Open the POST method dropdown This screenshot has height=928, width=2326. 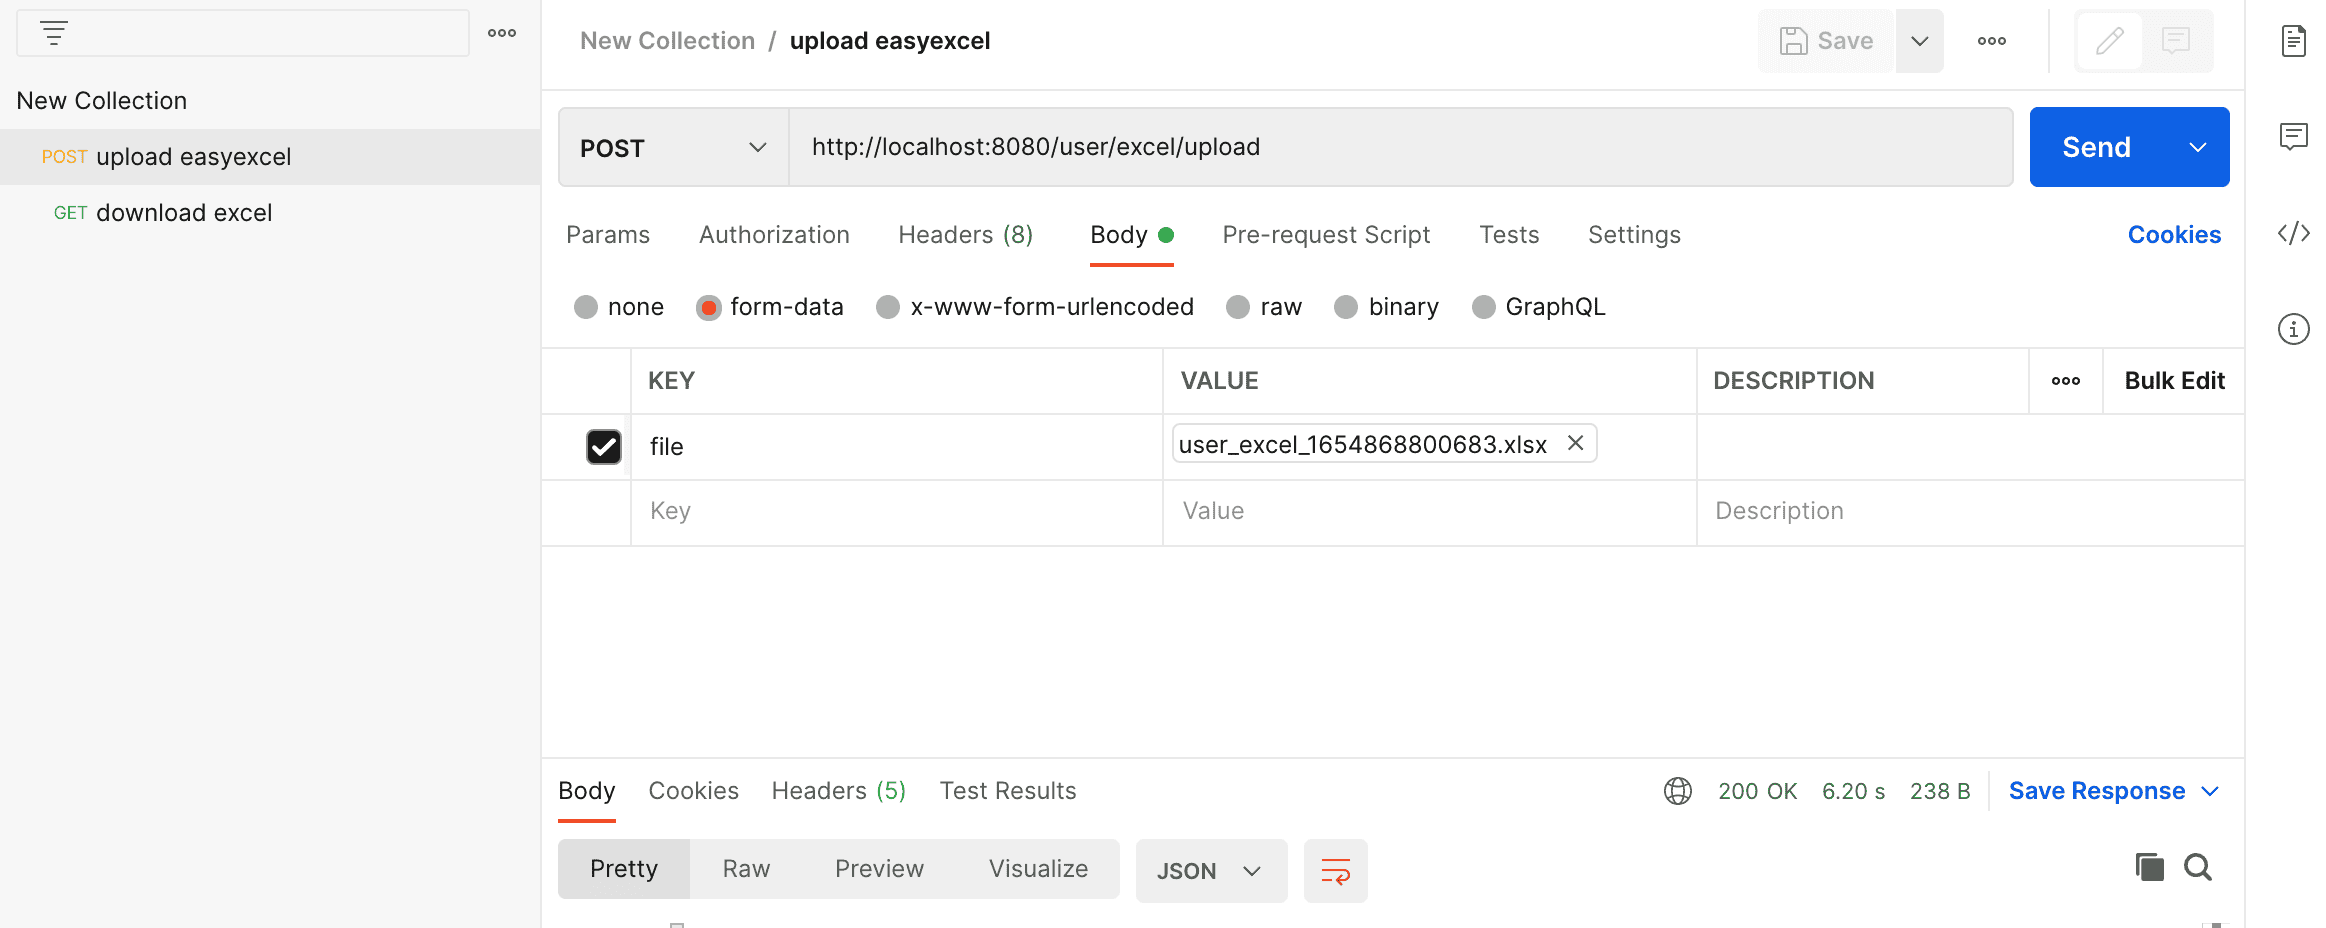[x=673, y=148]
